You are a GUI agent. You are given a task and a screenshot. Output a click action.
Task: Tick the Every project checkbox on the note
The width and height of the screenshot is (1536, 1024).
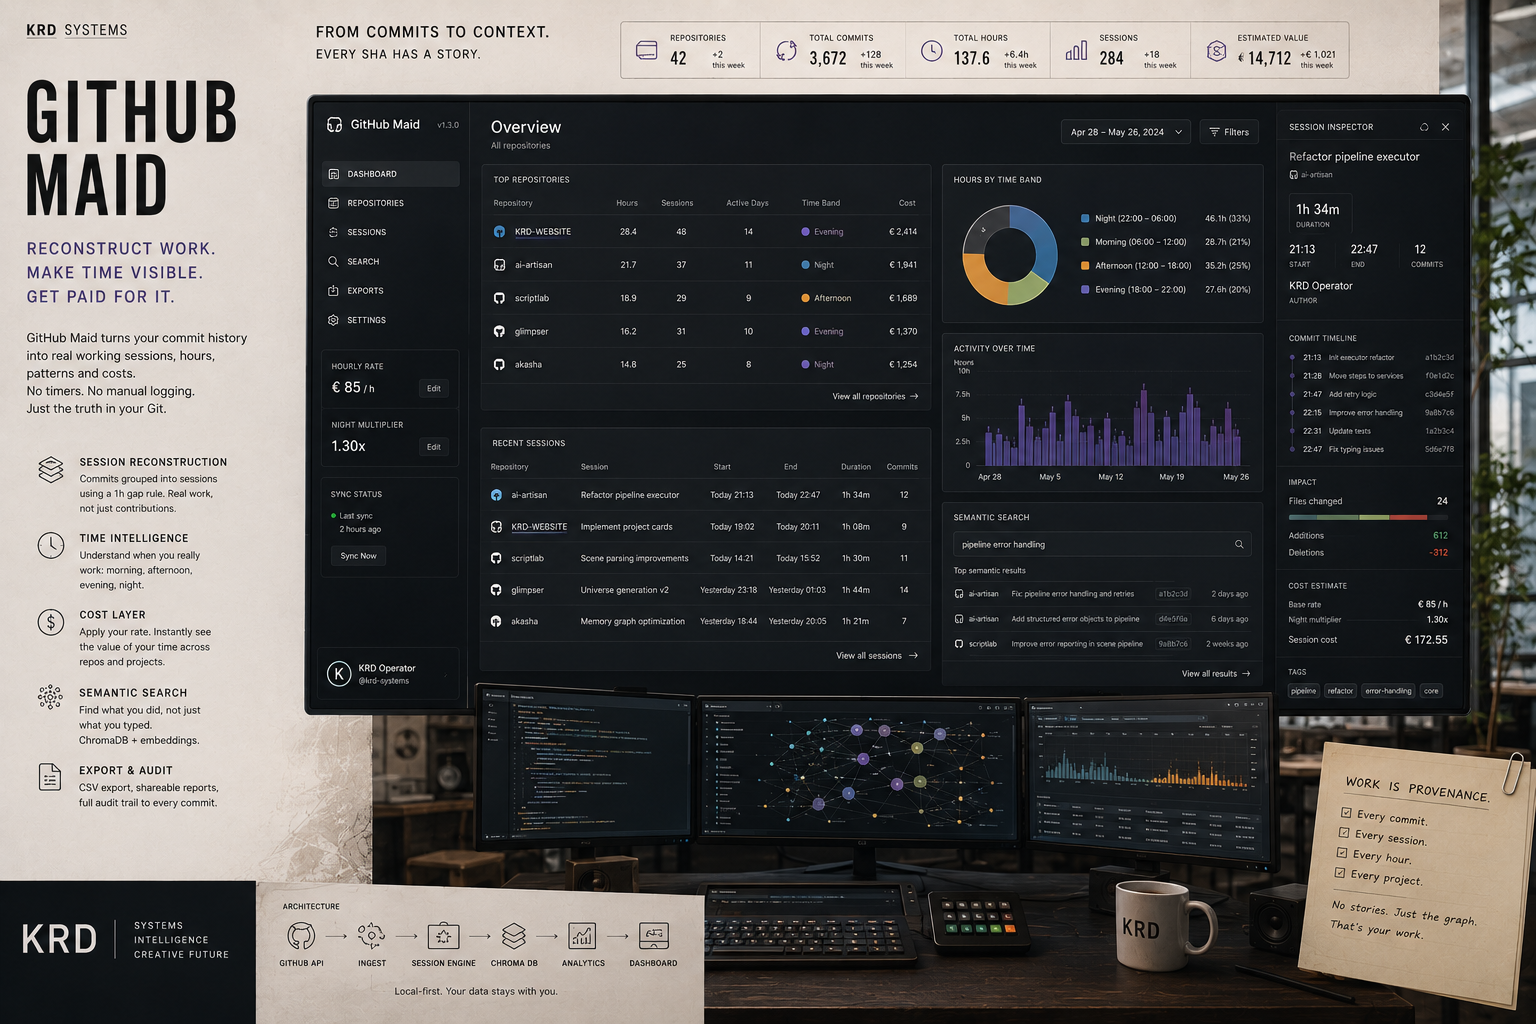click(1339, 872)
